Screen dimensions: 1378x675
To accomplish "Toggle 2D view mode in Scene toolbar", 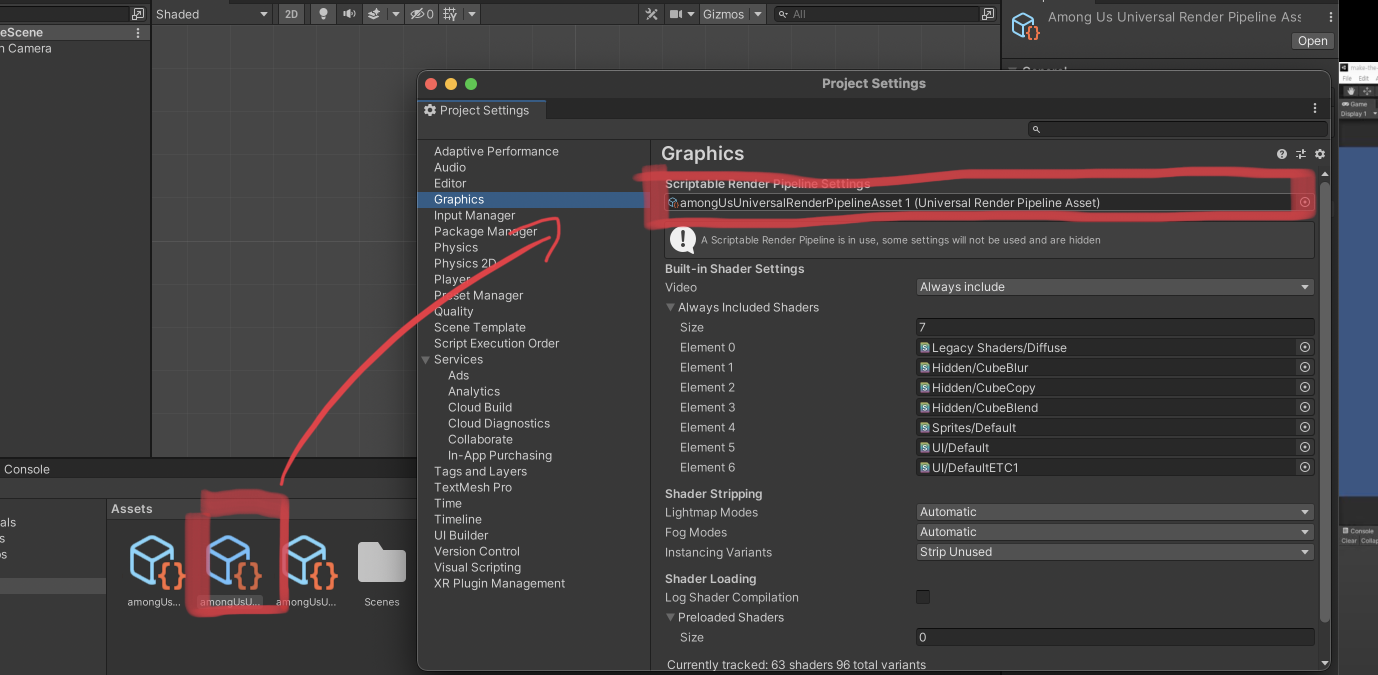I will point(291,14).
